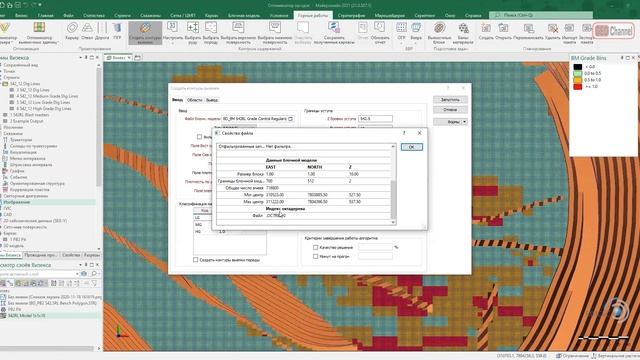The image size is (640, 360).
Task: Open the Настроить ribbon tool
Action: (x=173, y=32)
